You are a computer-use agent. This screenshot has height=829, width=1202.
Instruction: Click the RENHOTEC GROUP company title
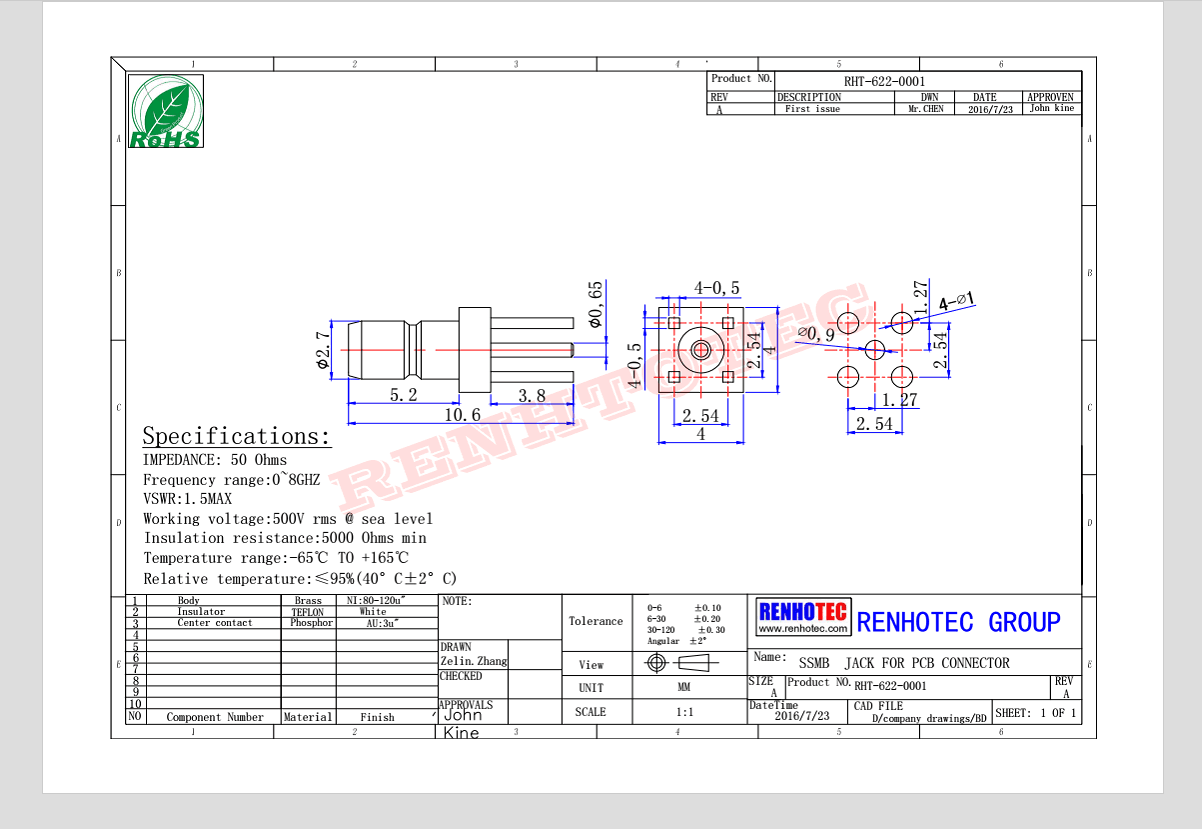coord(958,622)
